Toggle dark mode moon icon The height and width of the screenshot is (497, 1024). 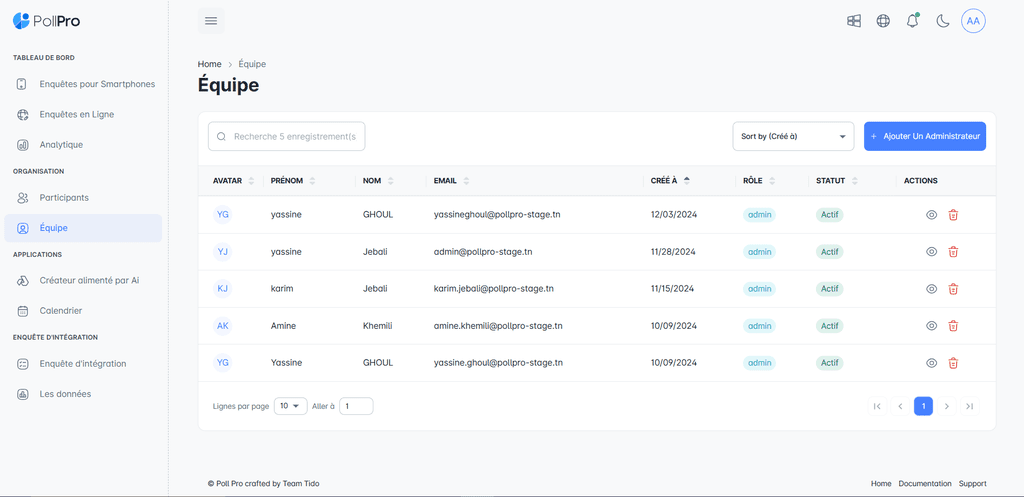[x=942, y=21]
